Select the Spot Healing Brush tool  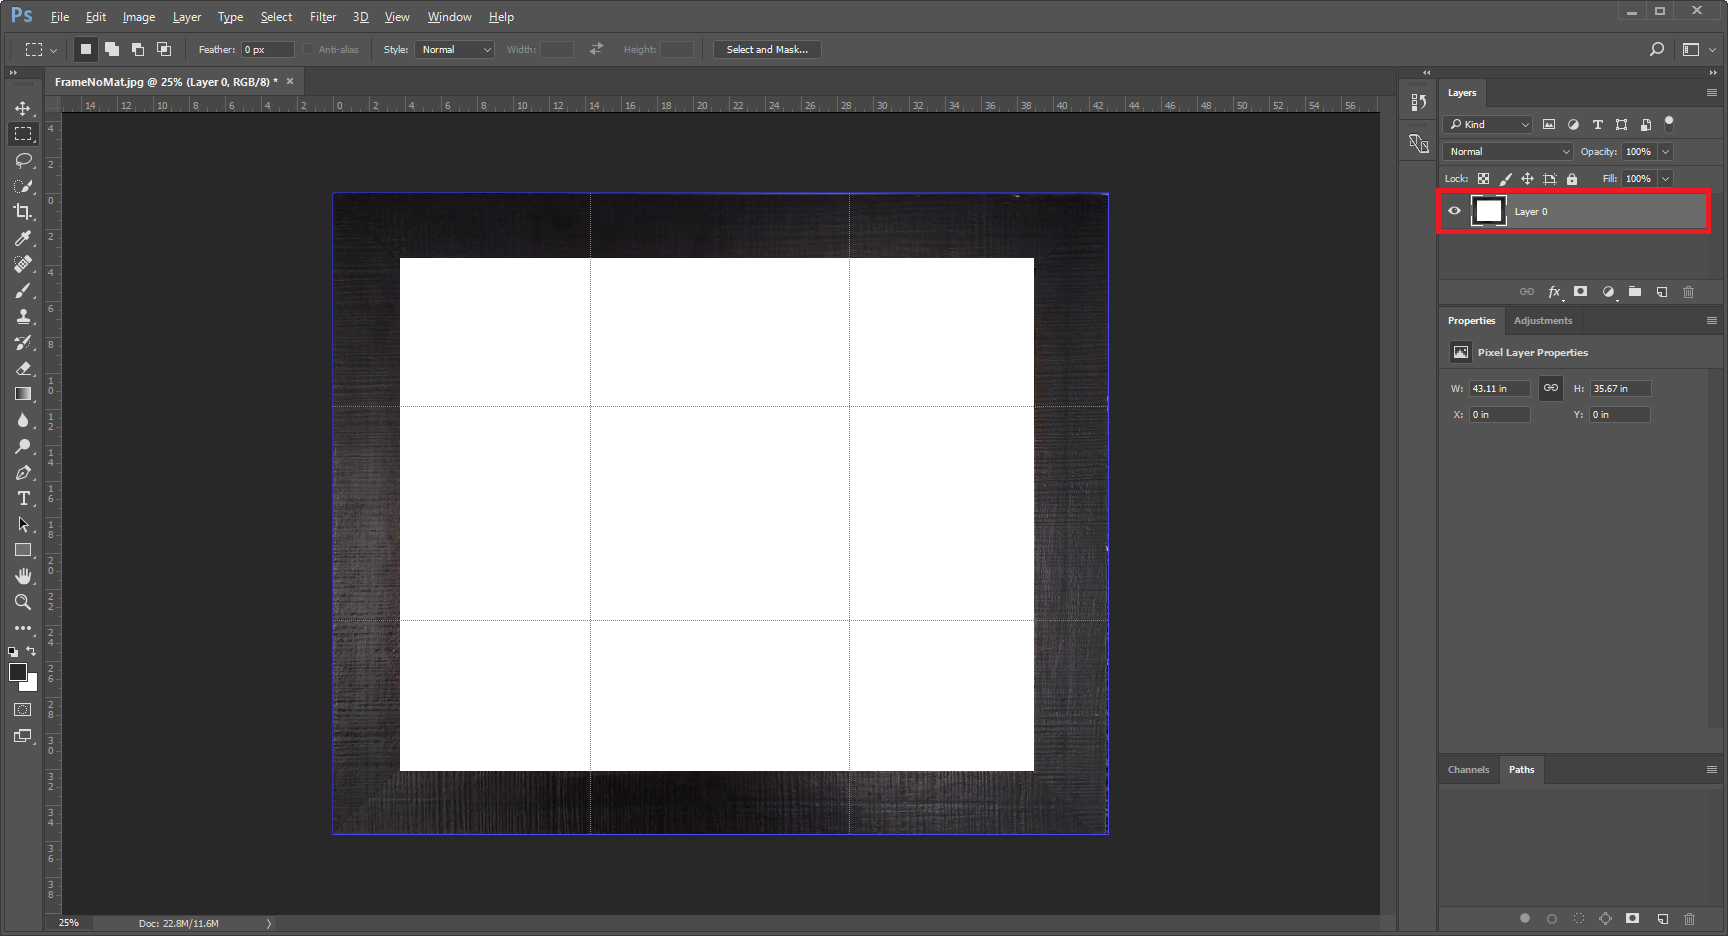click(23, 264)
